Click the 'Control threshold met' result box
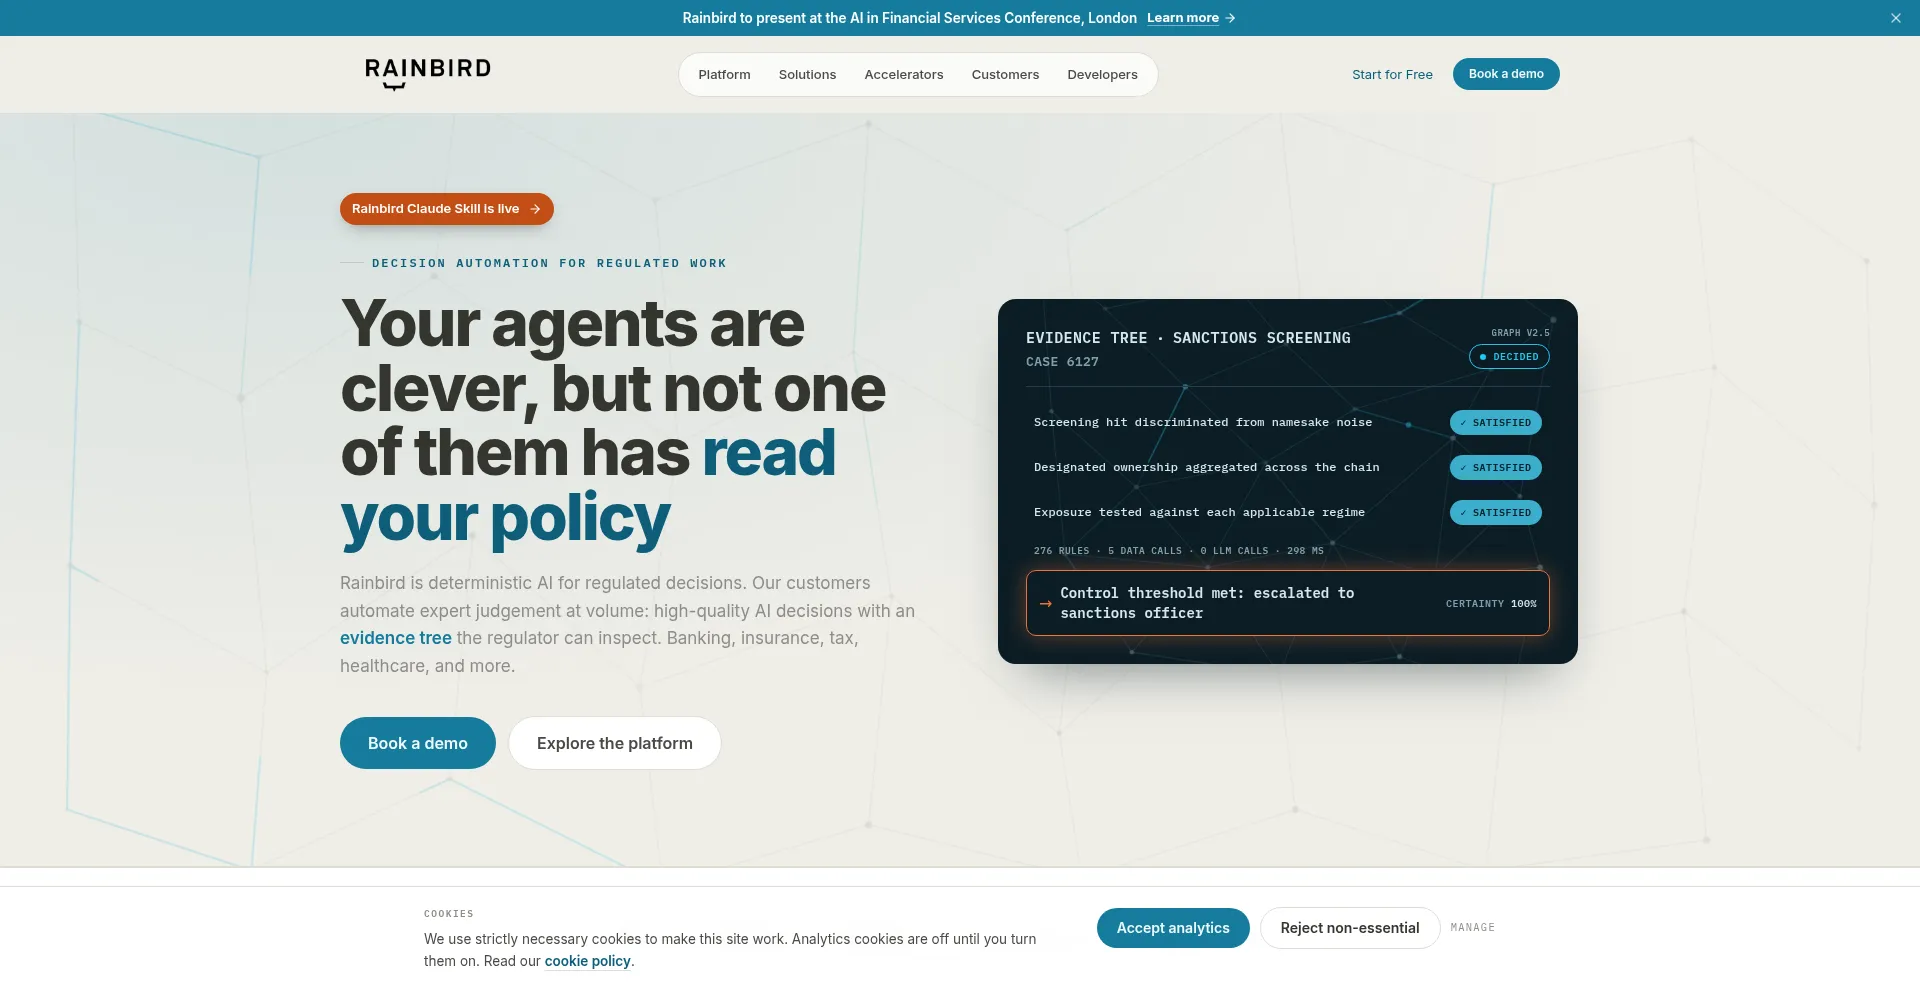The image size is (1920, 993). point(1288,603)
